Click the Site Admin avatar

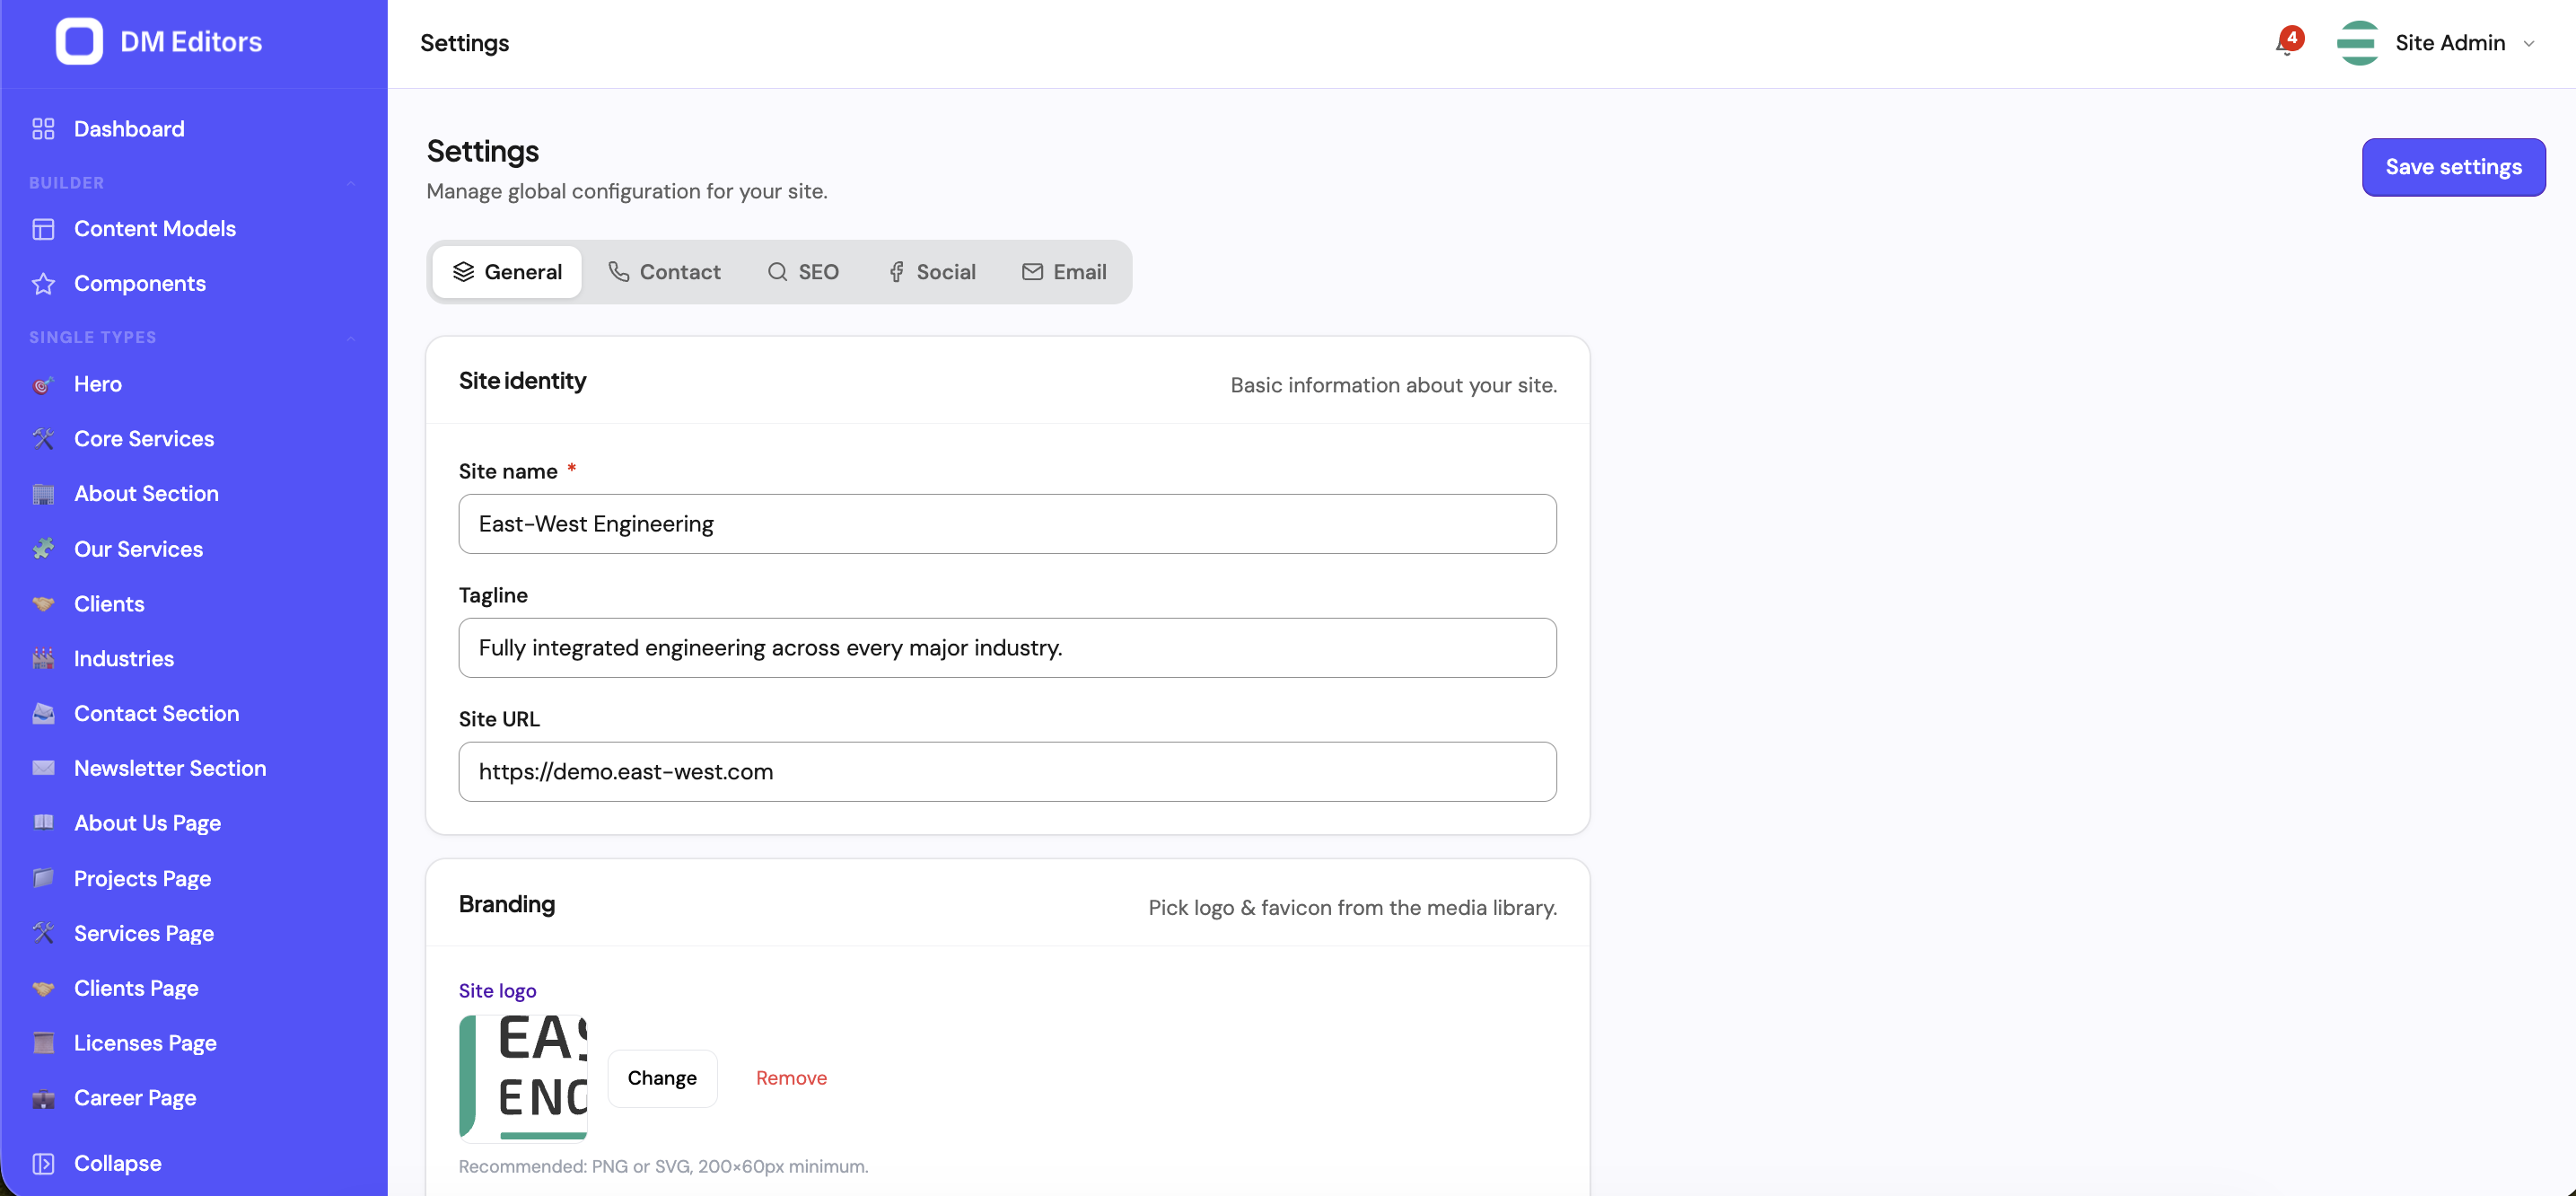click(x=2358, y=43)
